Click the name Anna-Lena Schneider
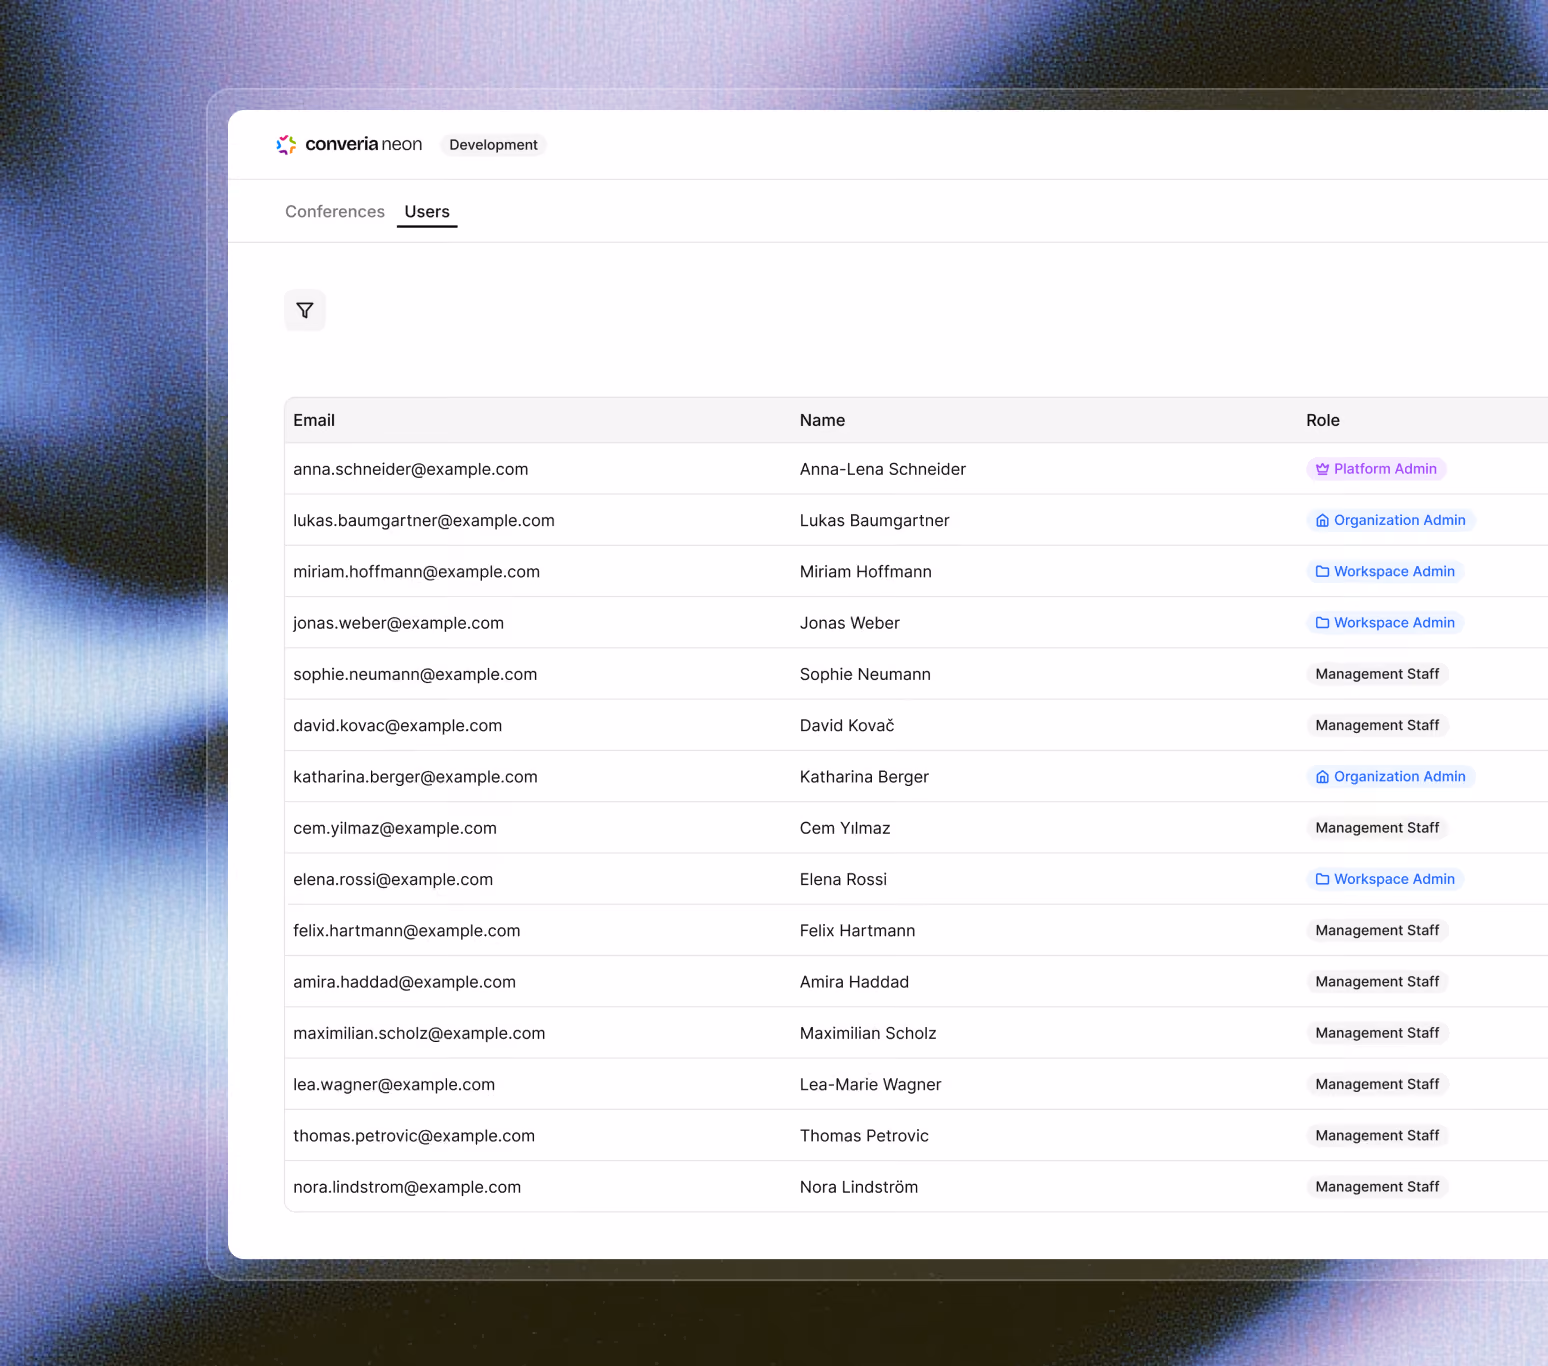The height and width of the screenshot is (1366, 1548). [883, 469]
